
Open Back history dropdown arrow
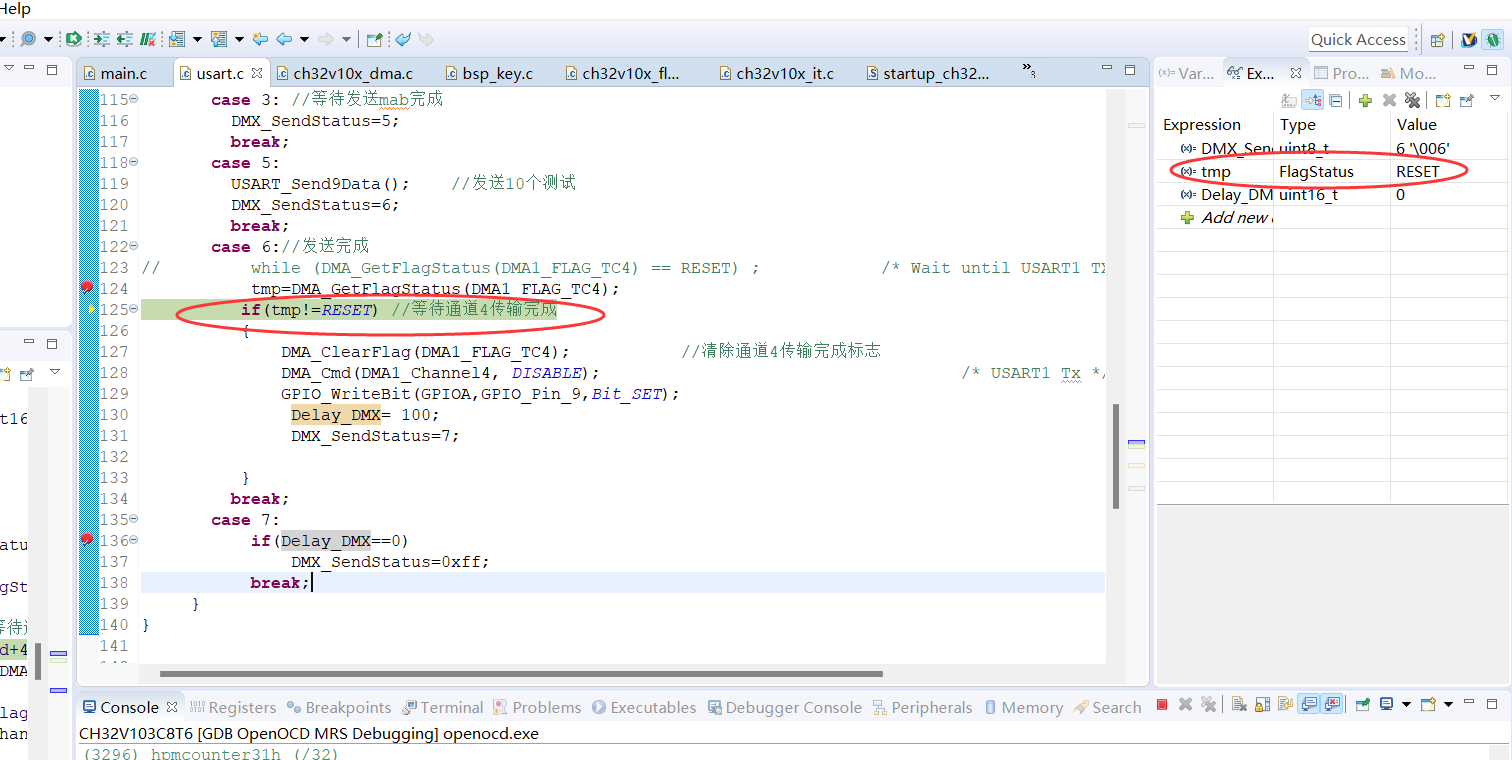click(x=303, y=40)
